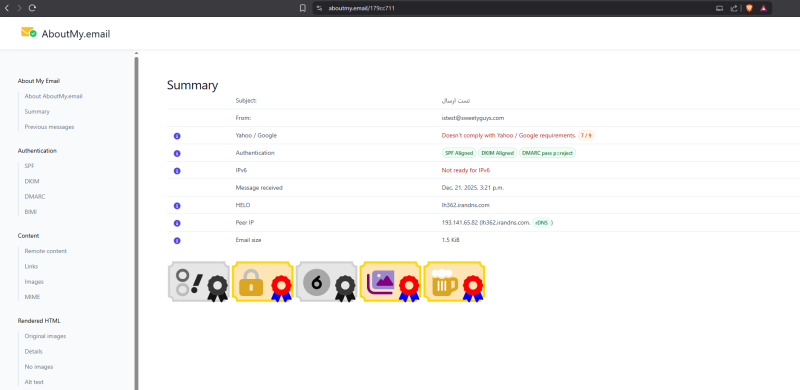Click the AboutMy.email site title
800x390 pixels.
tap(76, 34)
